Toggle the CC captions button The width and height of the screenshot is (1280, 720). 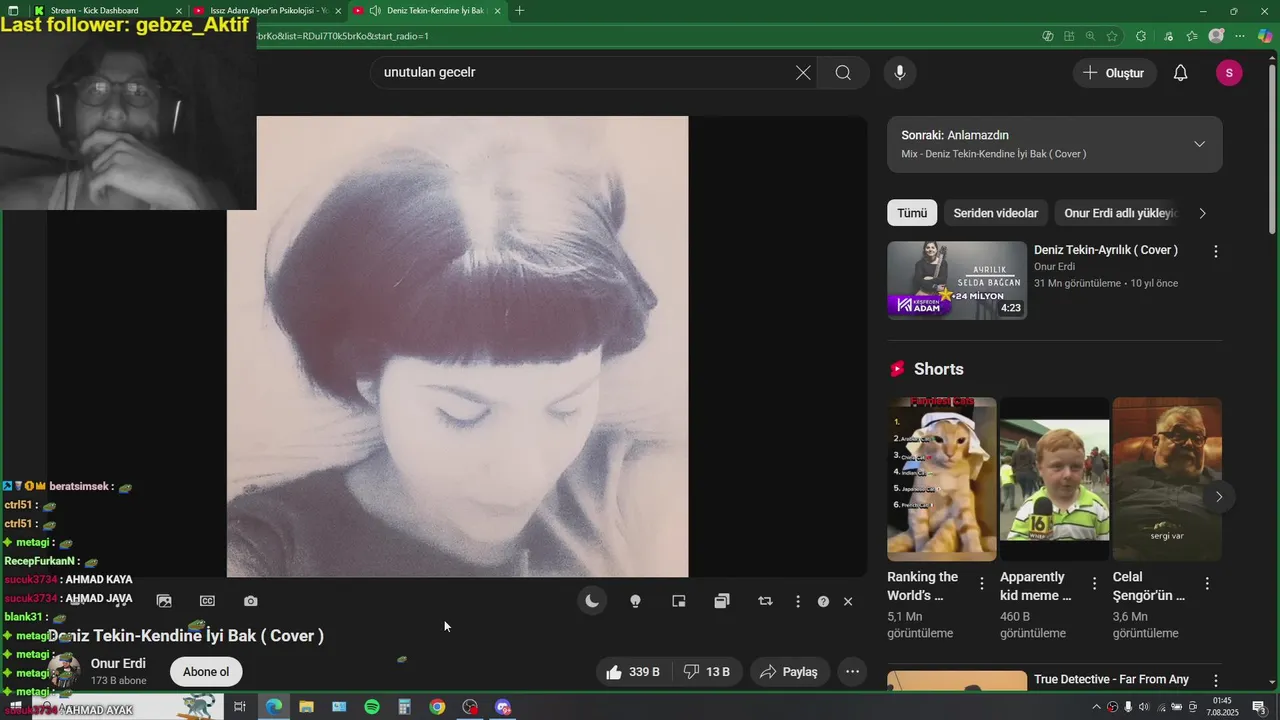point(207,601)
